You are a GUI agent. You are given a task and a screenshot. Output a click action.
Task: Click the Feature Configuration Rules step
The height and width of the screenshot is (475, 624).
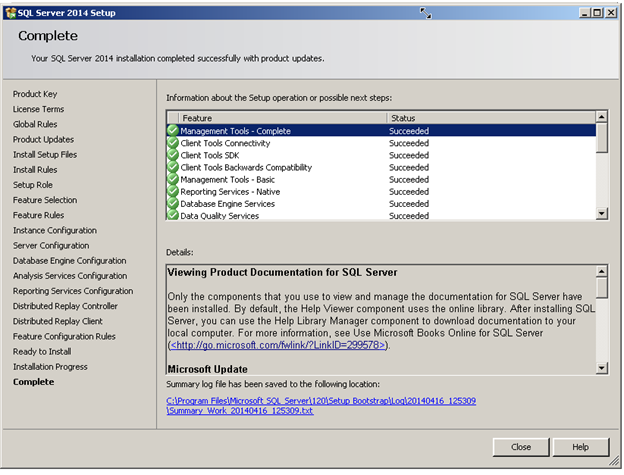click(x=64, y=336)
